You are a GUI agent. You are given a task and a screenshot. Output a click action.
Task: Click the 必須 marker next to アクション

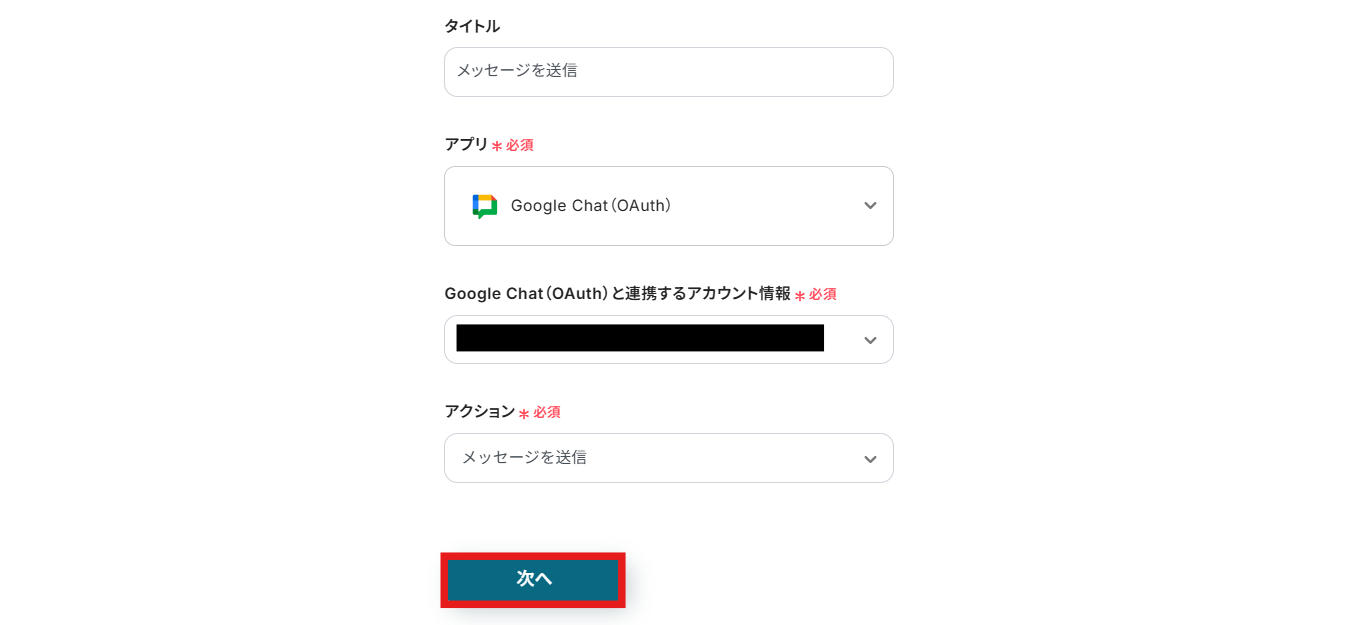[547, 413]
